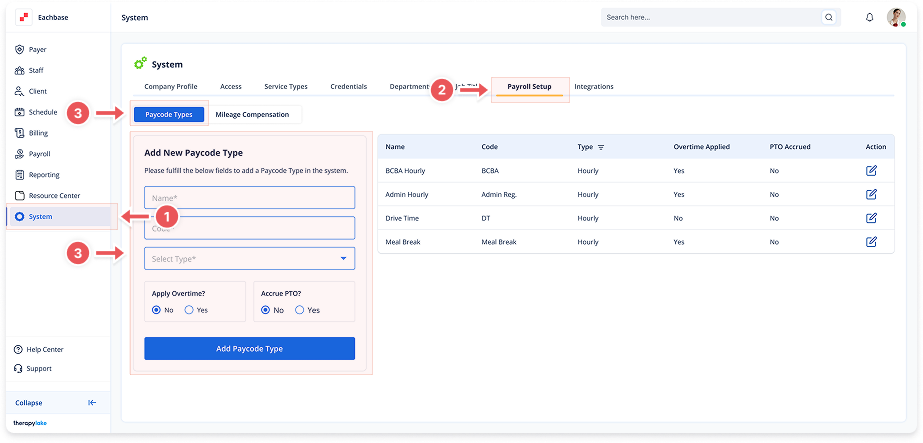The width and height of the screenshot is (923, 443).
Task: Open the Payroll Setup tab
Action: pos(529,87)
